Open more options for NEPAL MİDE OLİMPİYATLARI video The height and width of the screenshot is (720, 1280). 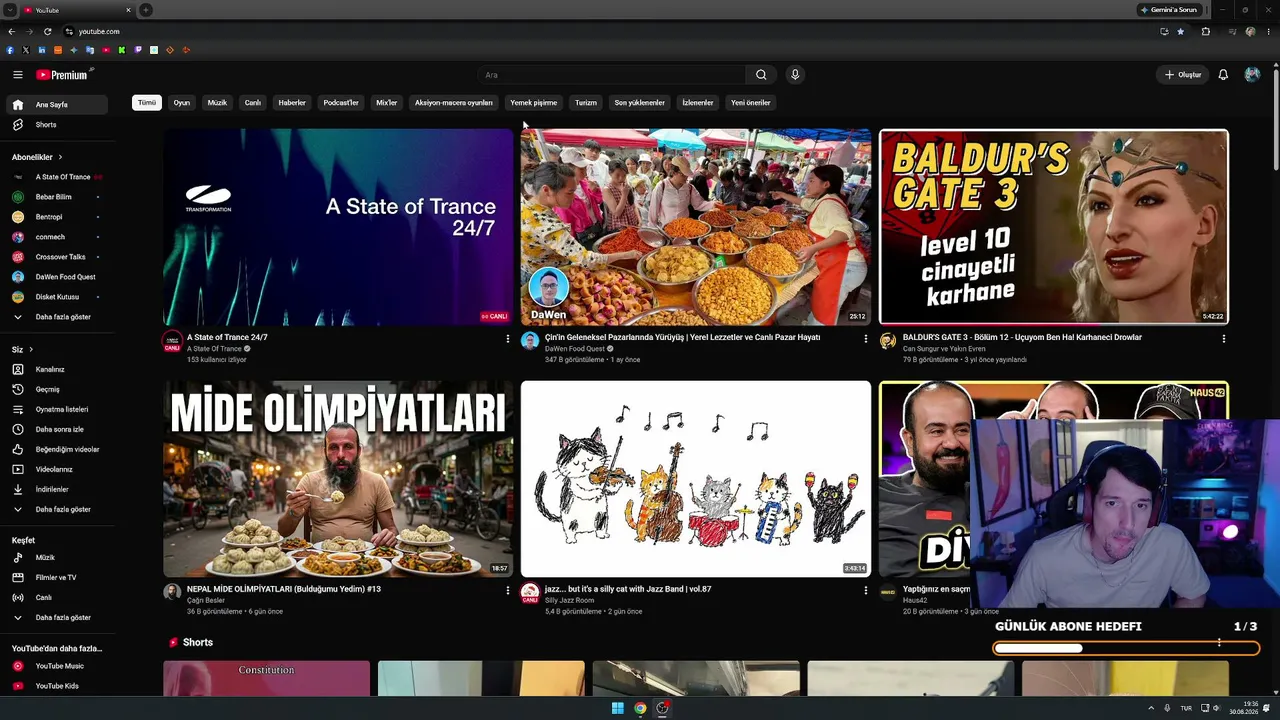pos(507,590)
